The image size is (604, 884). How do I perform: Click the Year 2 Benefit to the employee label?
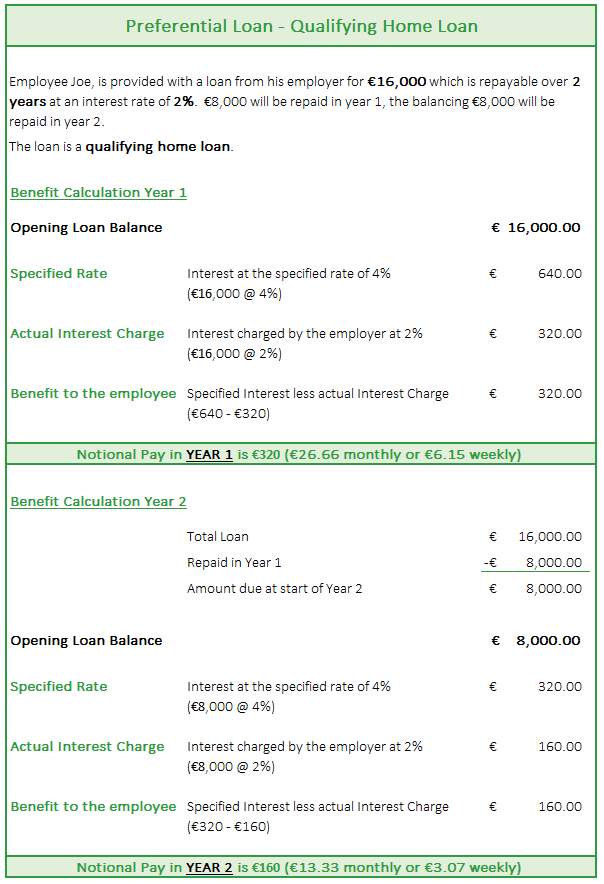(x=93, y=807)
